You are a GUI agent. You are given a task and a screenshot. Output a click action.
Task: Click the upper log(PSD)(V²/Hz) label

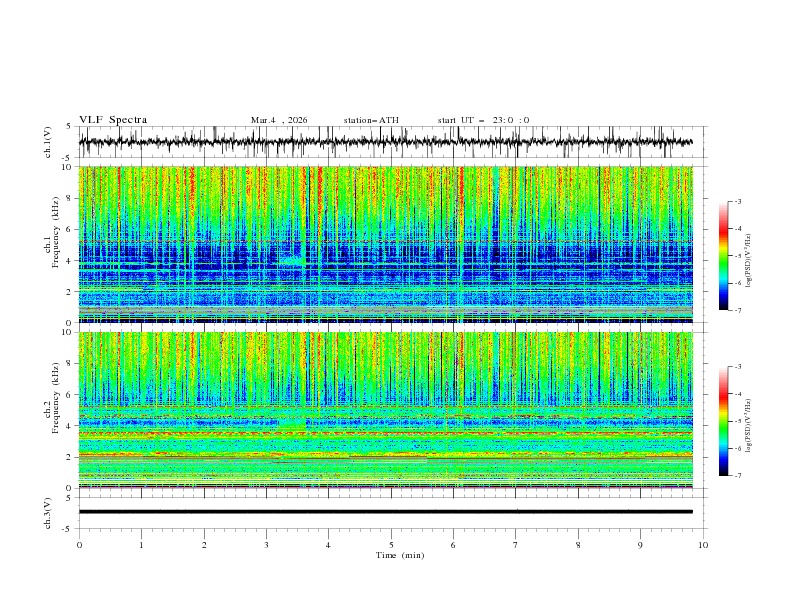pyautogui.click(x=748, y=261)
